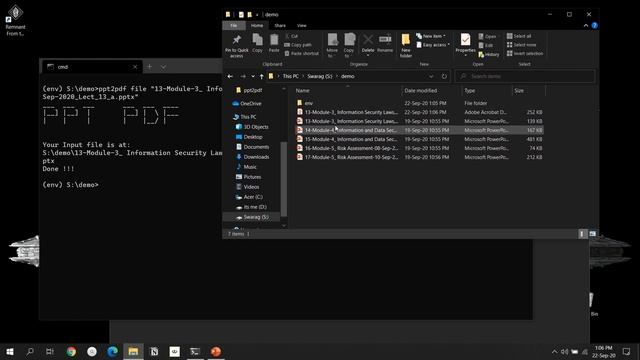Open Chrome from the taskbar
Screen dimensions: 640x360
(x=71, y=351)
